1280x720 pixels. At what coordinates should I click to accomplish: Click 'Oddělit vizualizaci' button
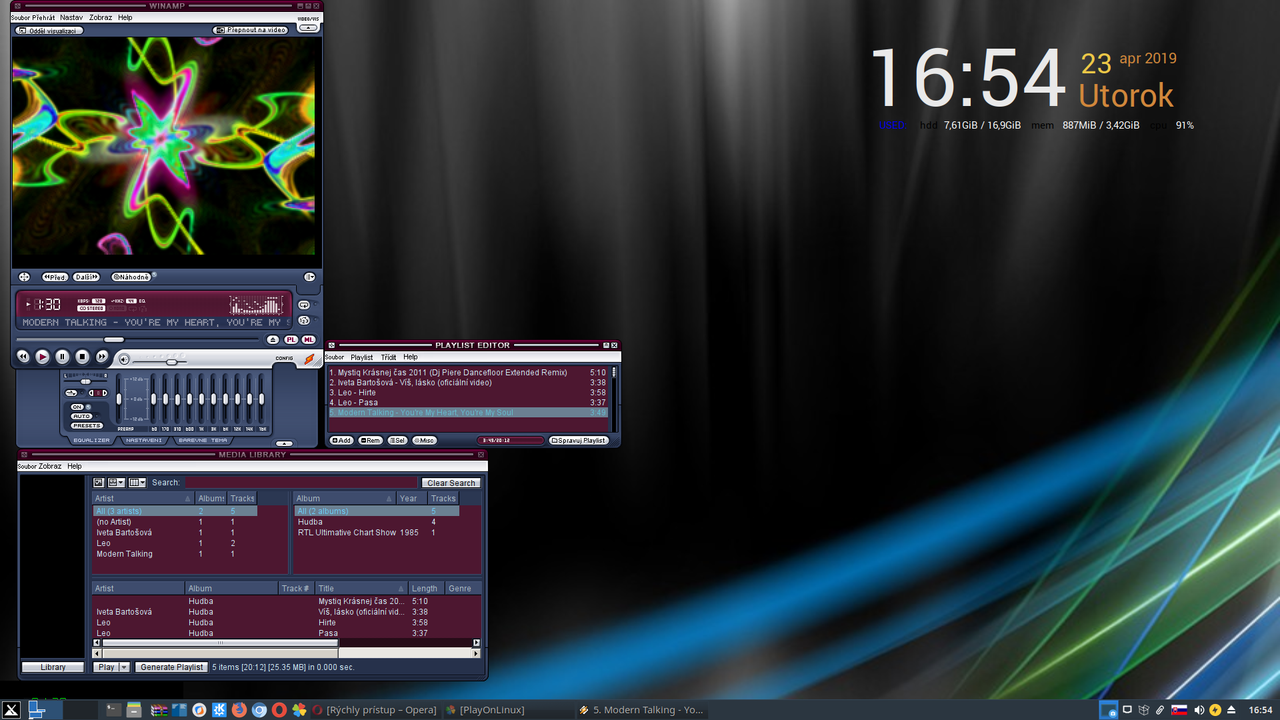click(x=48, y=30)
